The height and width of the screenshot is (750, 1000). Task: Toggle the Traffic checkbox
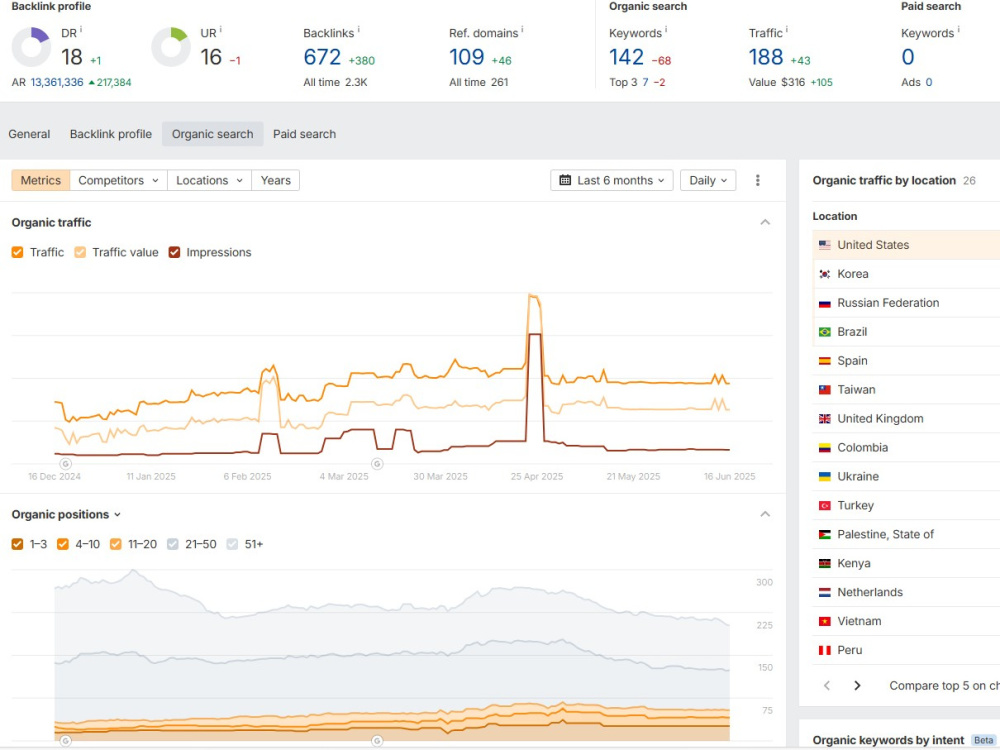[17, 253]
